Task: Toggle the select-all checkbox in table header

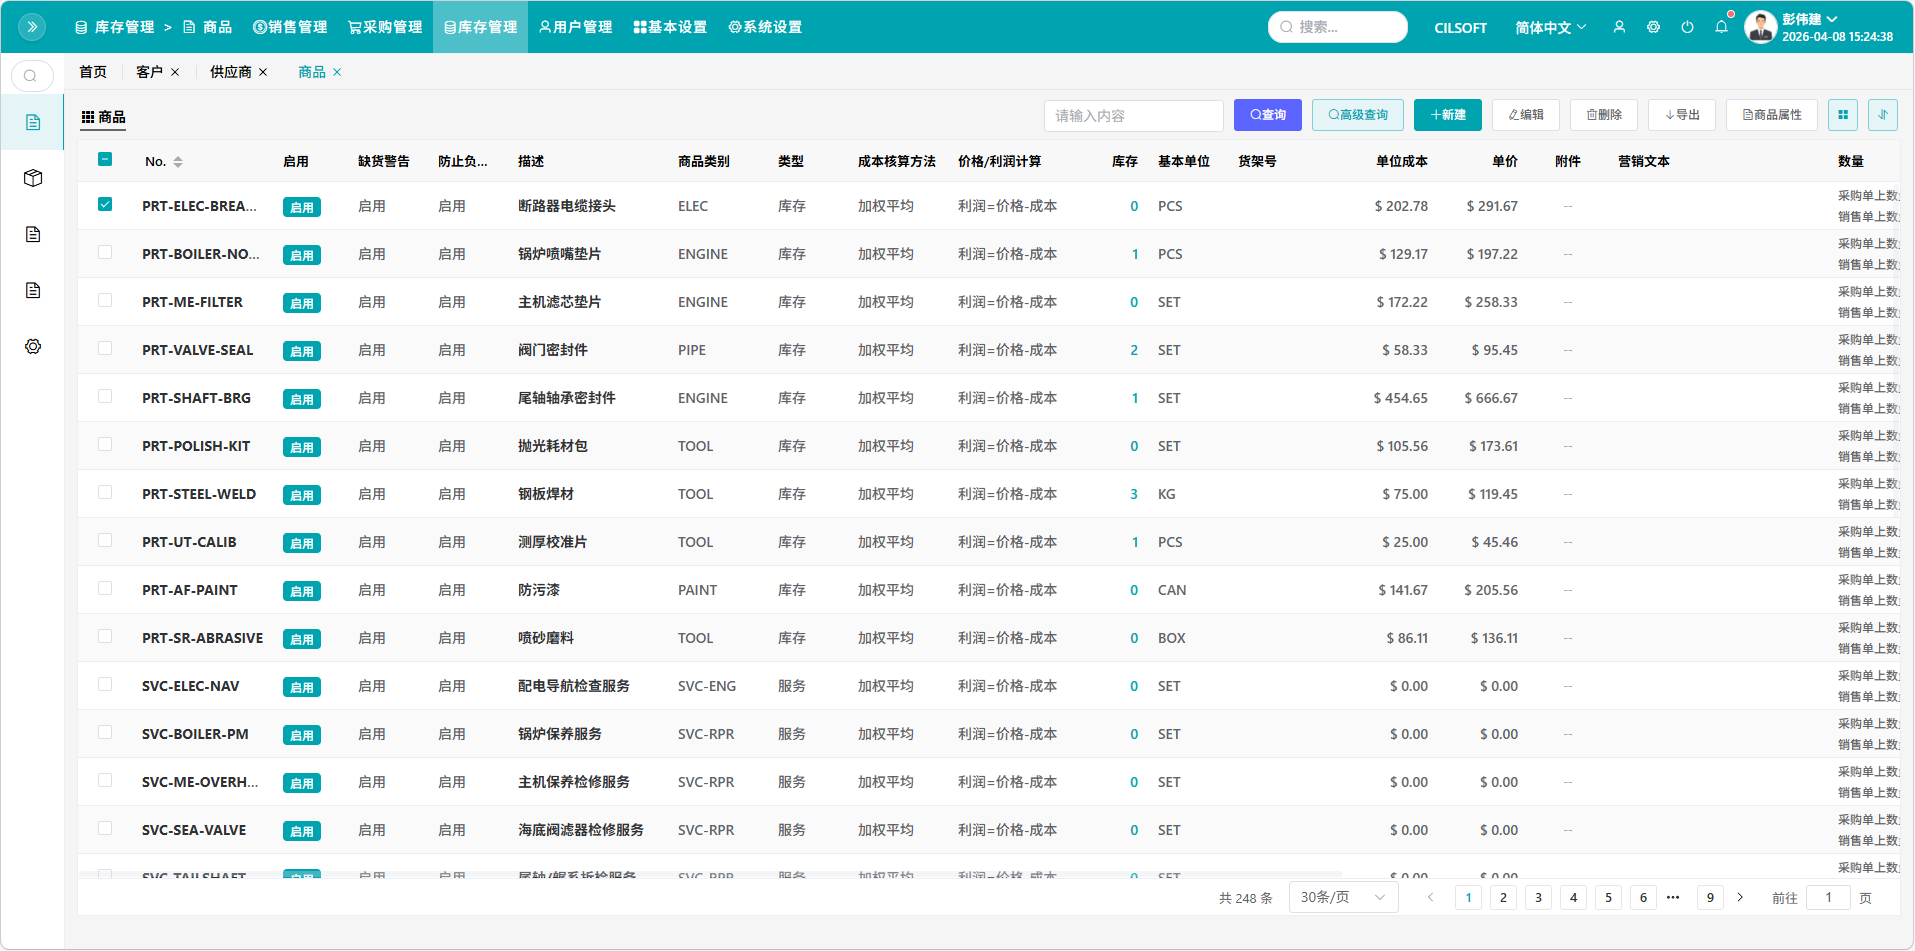Action: [x=105, y=159]
